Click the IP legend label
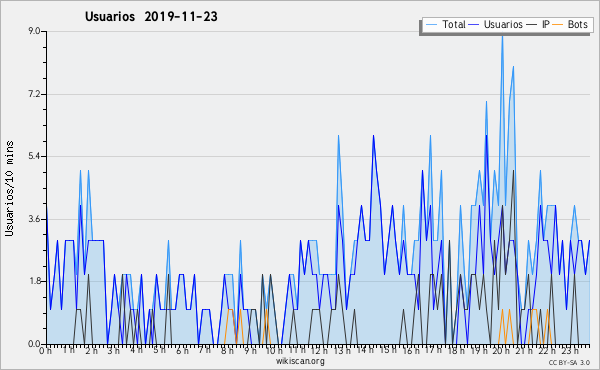Image resolution: width=600 pixels, height=370 pixels. [x=546, y=24]
